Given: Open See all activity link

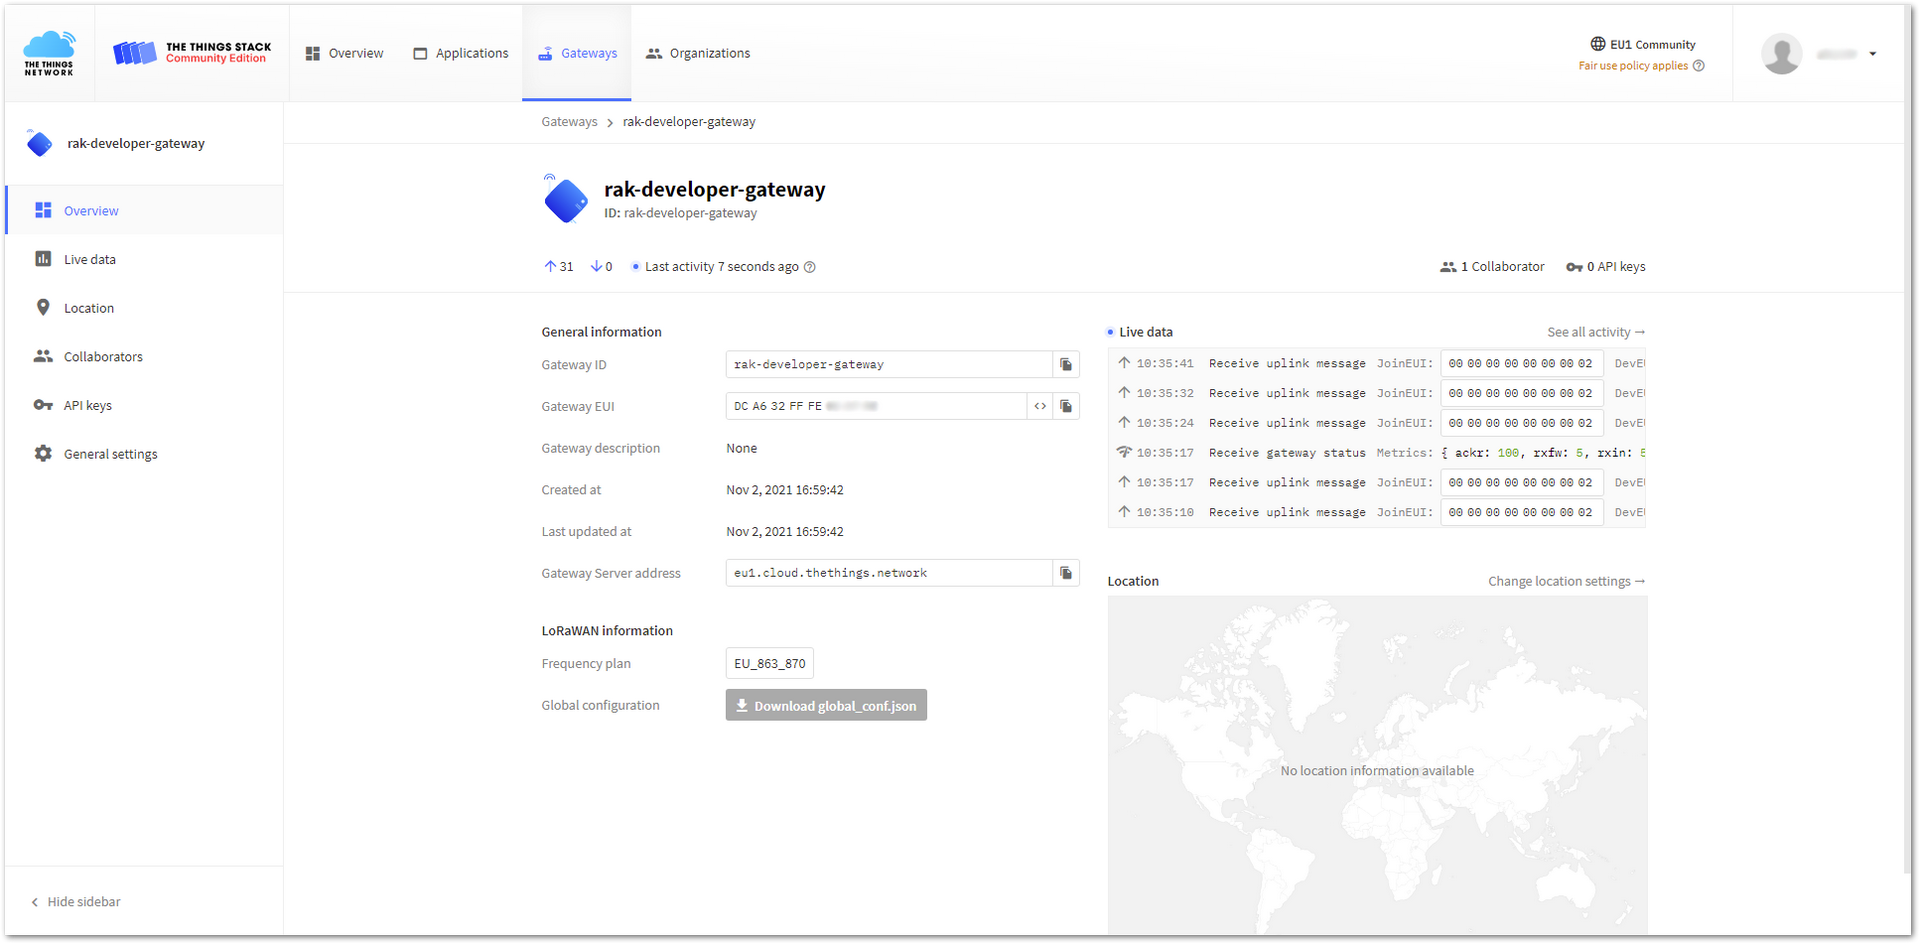Looking at the screenshot, I should point(1596,332).
